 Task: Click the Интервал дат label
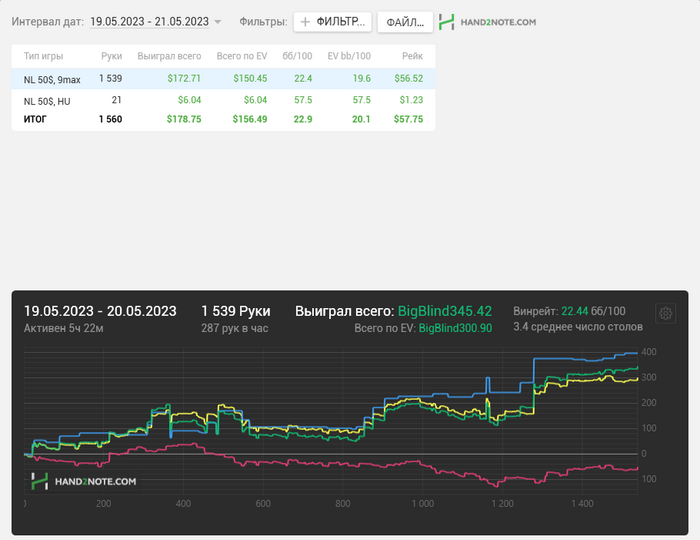tap(48, 21)
